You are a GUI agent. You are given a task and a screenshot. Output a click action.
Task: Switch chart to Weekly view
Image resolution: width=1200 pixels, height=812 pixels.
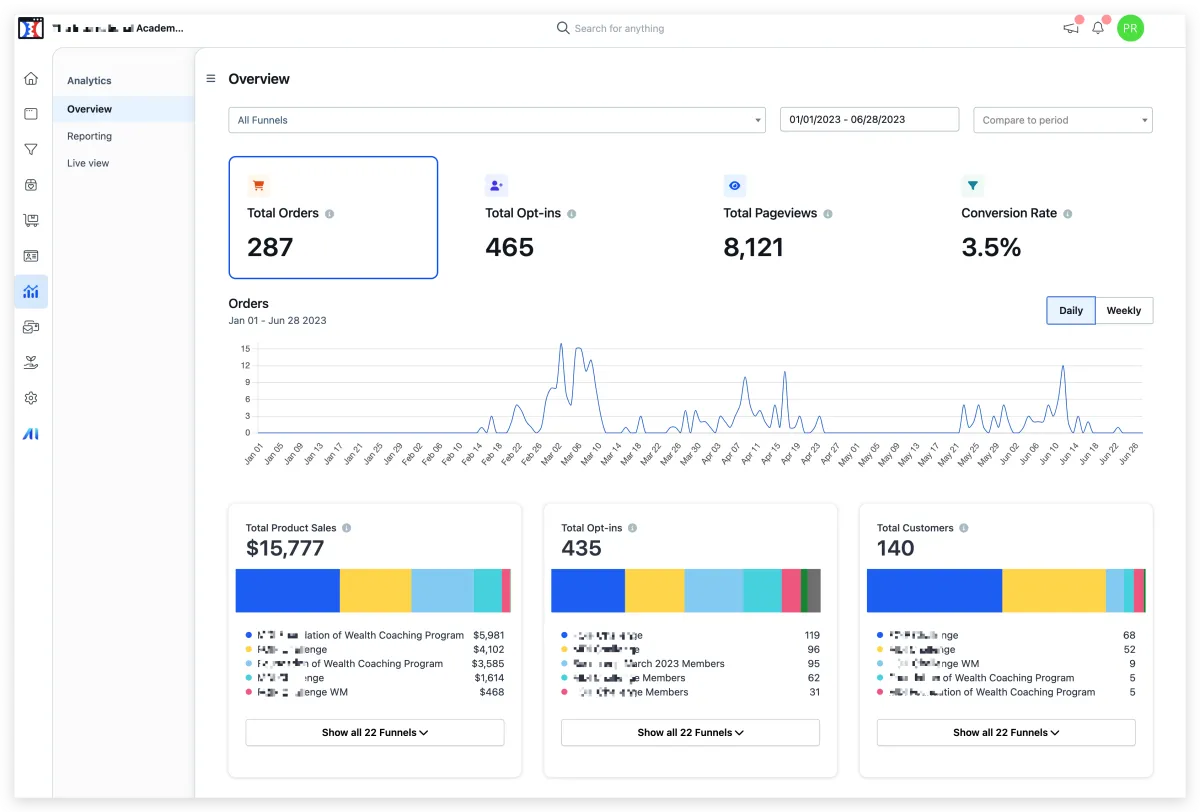click(1124, 311)
